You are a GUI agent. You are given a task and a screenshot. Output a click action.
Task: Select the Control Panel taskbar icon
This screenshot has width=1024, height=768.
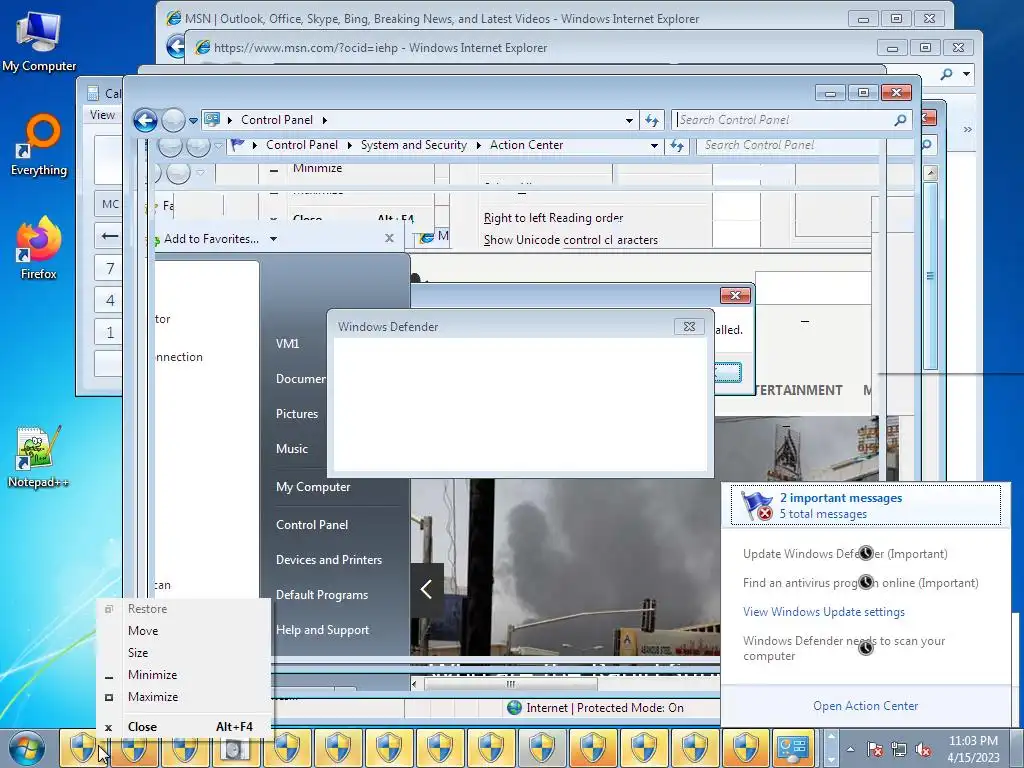click(x=792, y=748)
